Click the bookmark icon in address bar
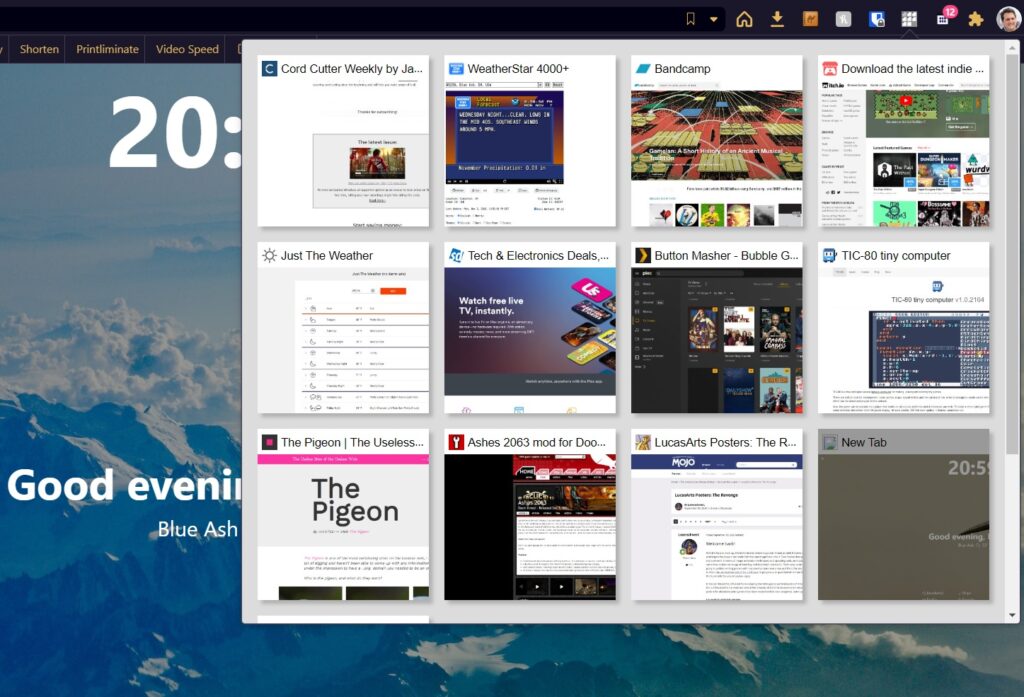Viewport: 1024px width, 697px height. 690,19
